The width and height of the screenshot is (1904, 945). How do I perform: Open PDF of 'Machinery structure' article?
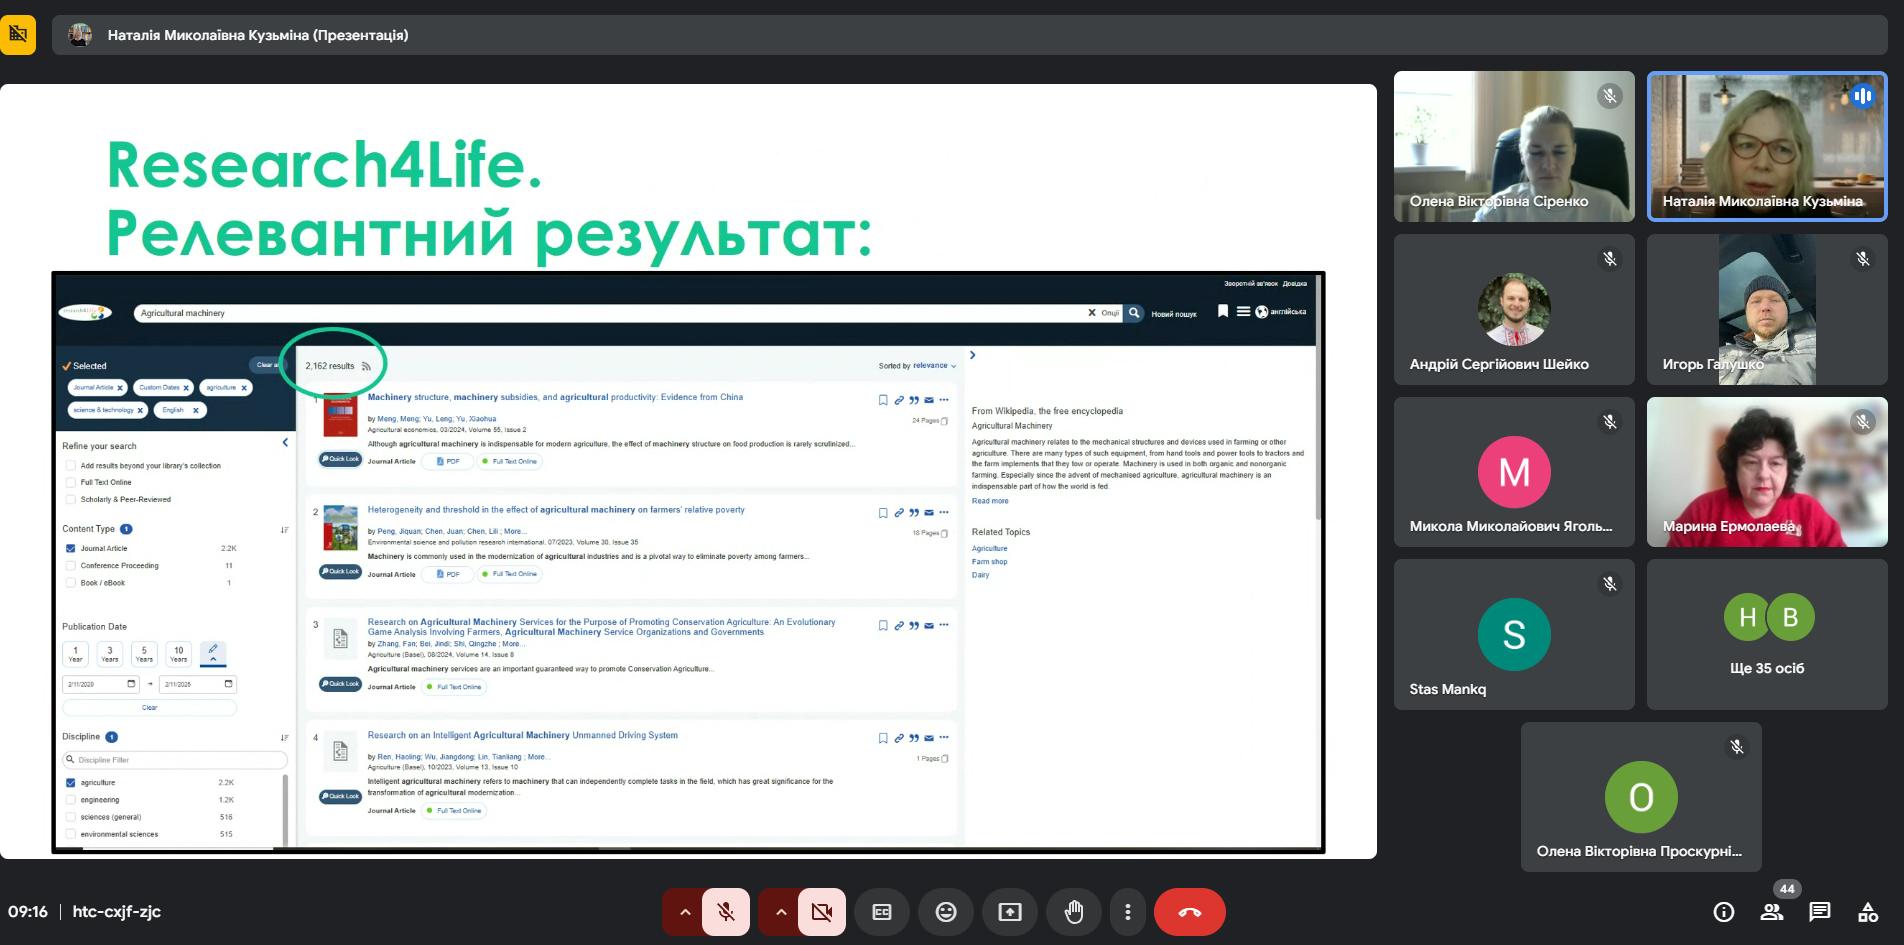click(446, 461)
